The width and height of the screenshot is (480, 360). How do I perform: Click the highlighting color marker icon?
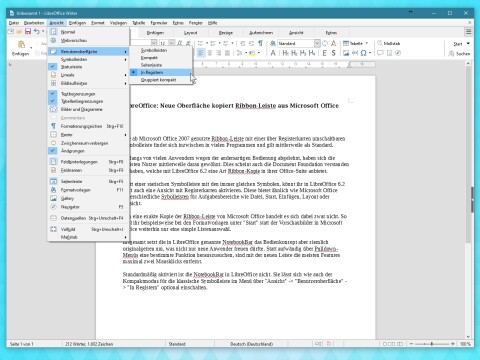[252, 53]
